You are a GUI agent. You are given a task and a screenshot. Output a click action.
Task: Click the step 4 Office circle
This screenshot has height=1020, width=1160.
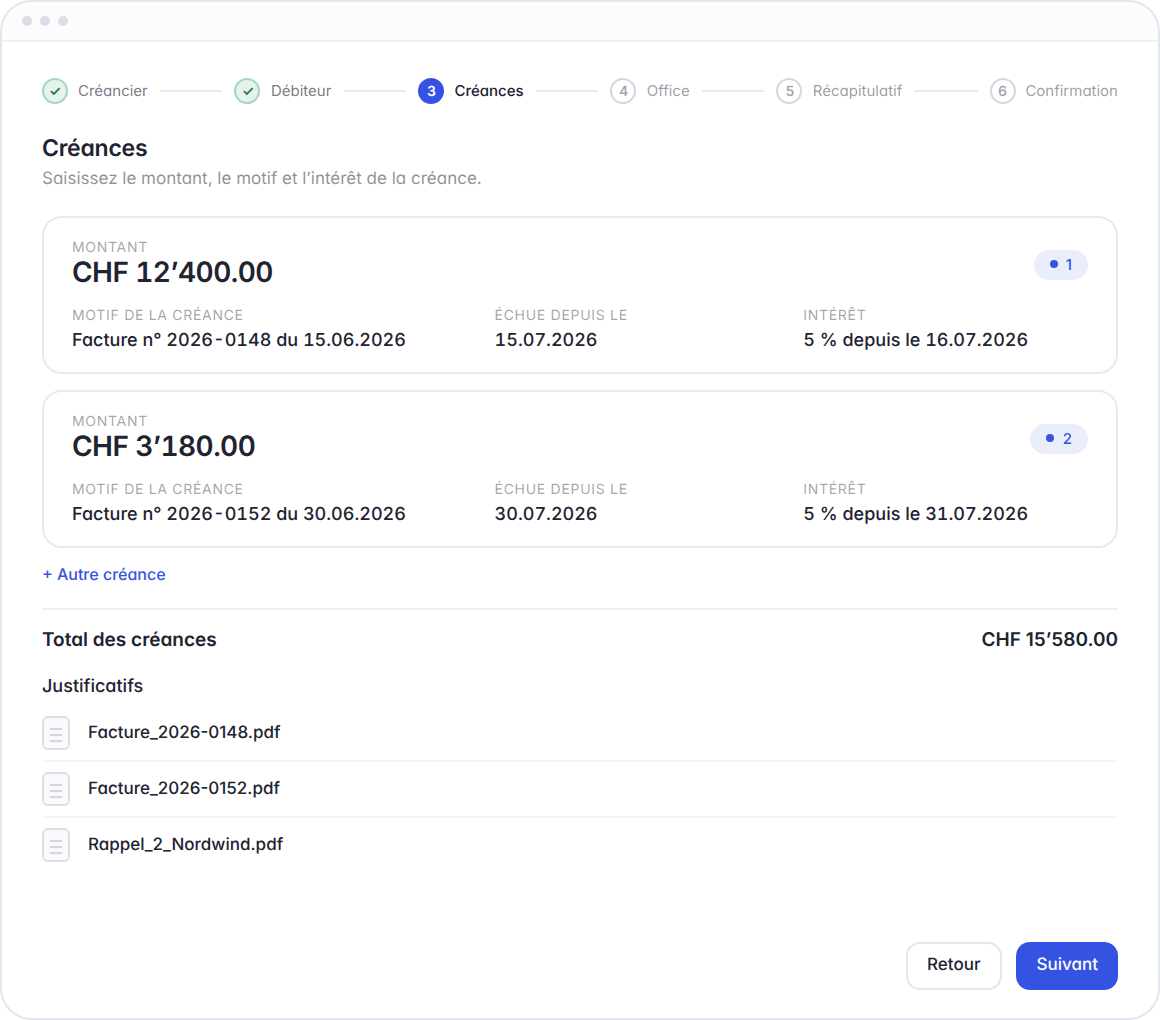623,91
